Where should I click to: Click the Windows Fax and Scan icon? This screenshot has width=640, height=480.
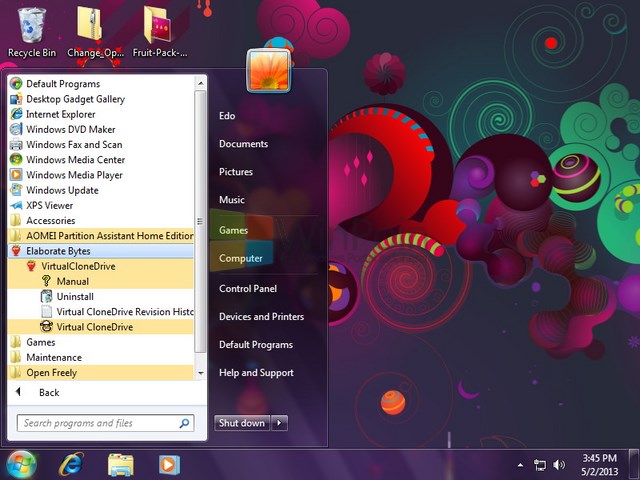(x=16, y=144)
